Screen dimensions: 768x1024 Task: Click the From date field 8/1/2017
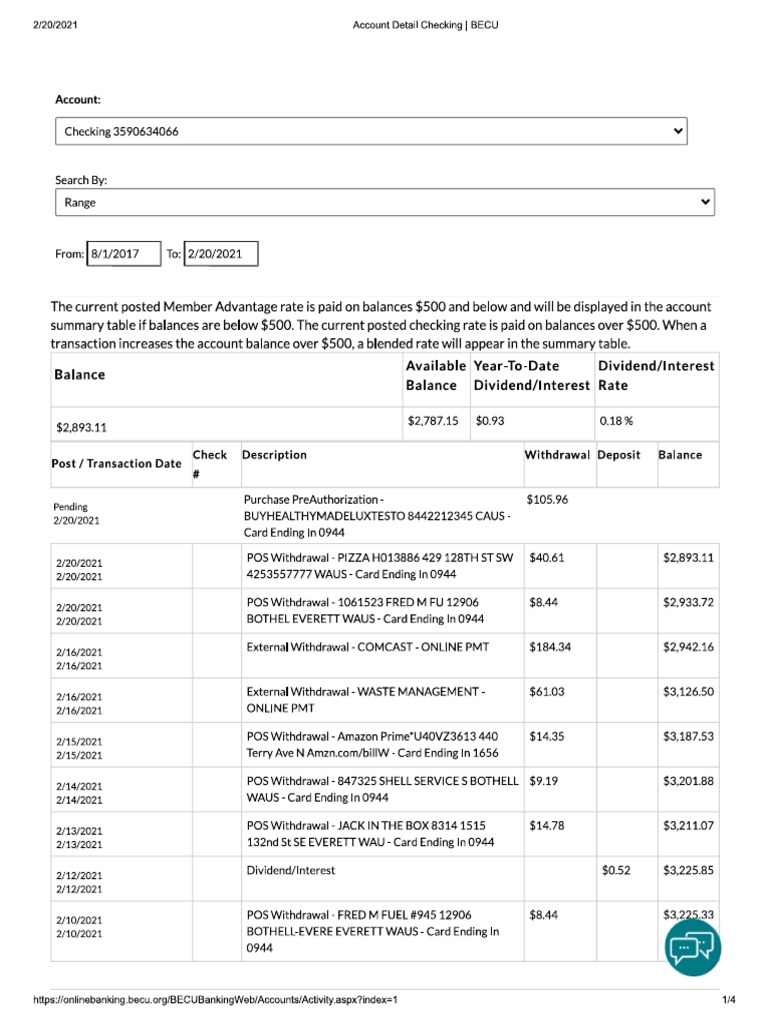pos(124,253)
